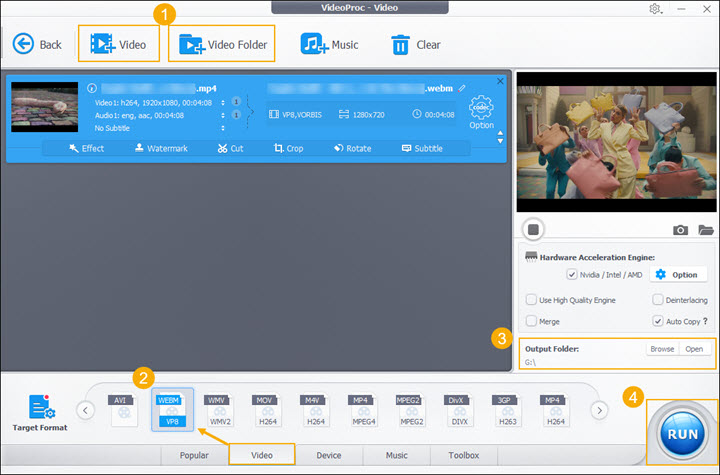720x475 pixels.
Task: Open the No Subtitle selector dropdown
Action: click(x=223, y=128)
